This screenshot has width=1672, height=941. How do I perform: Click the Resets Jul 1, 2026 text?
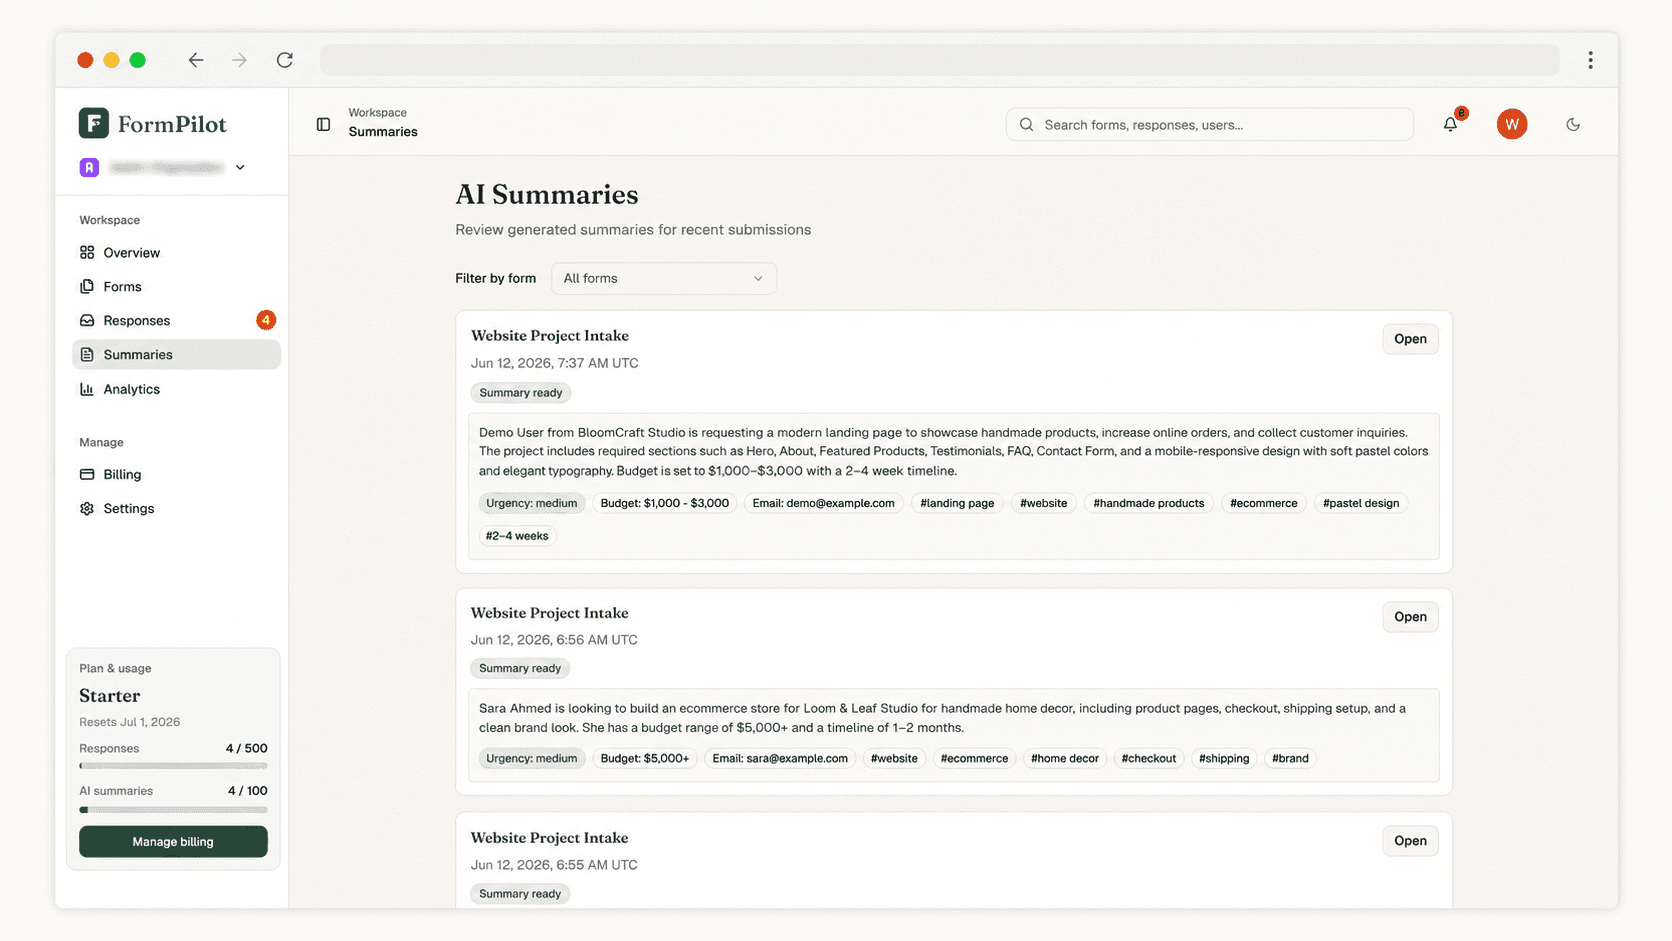[x=130, y=722]
